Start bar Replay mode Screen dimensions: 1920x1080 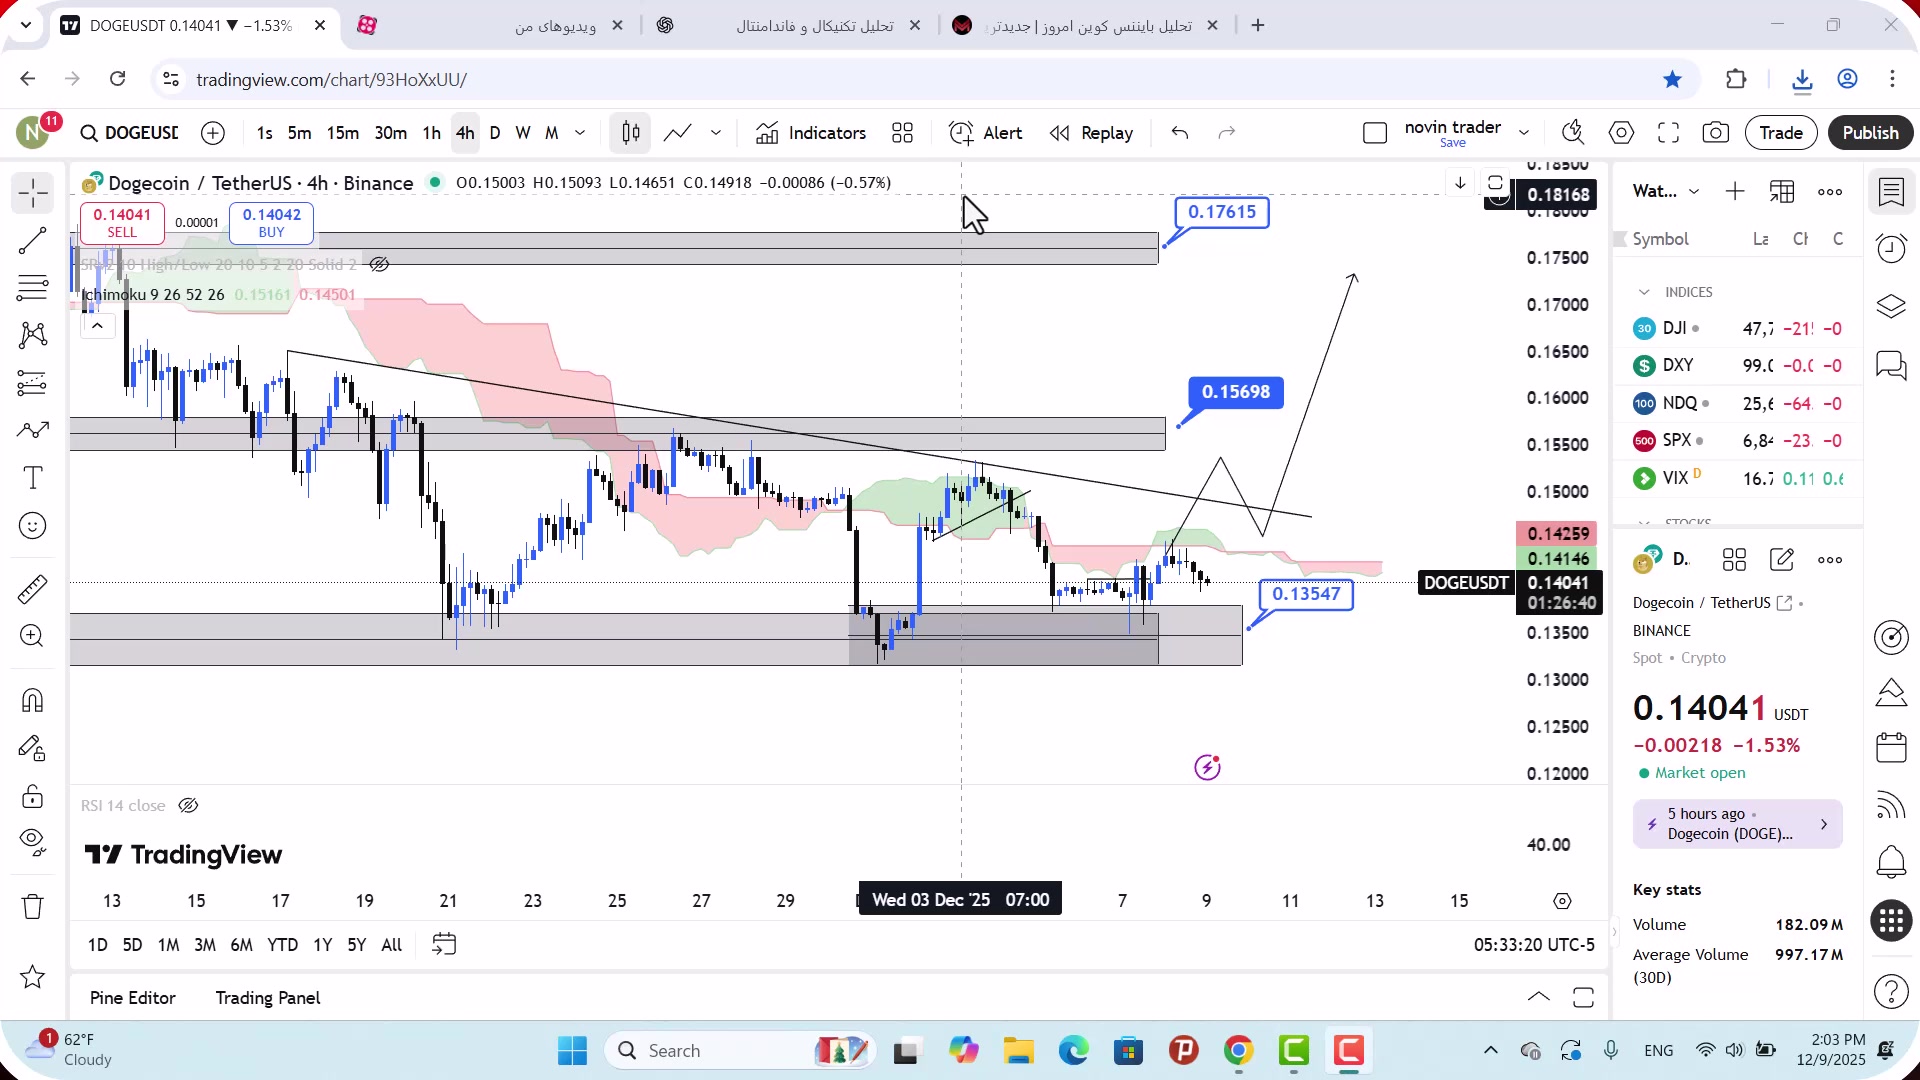coord(1091,133)
